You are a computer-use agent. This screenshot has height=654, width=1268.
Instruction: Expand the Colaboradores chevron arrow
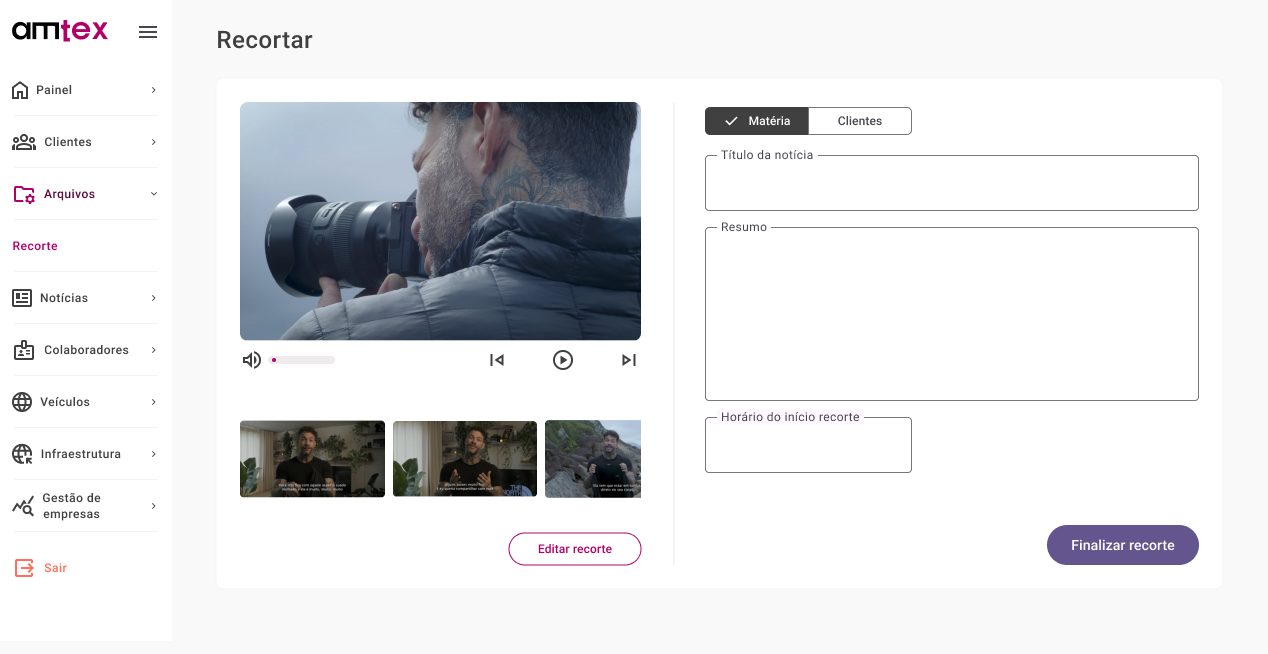pos(153,350)
